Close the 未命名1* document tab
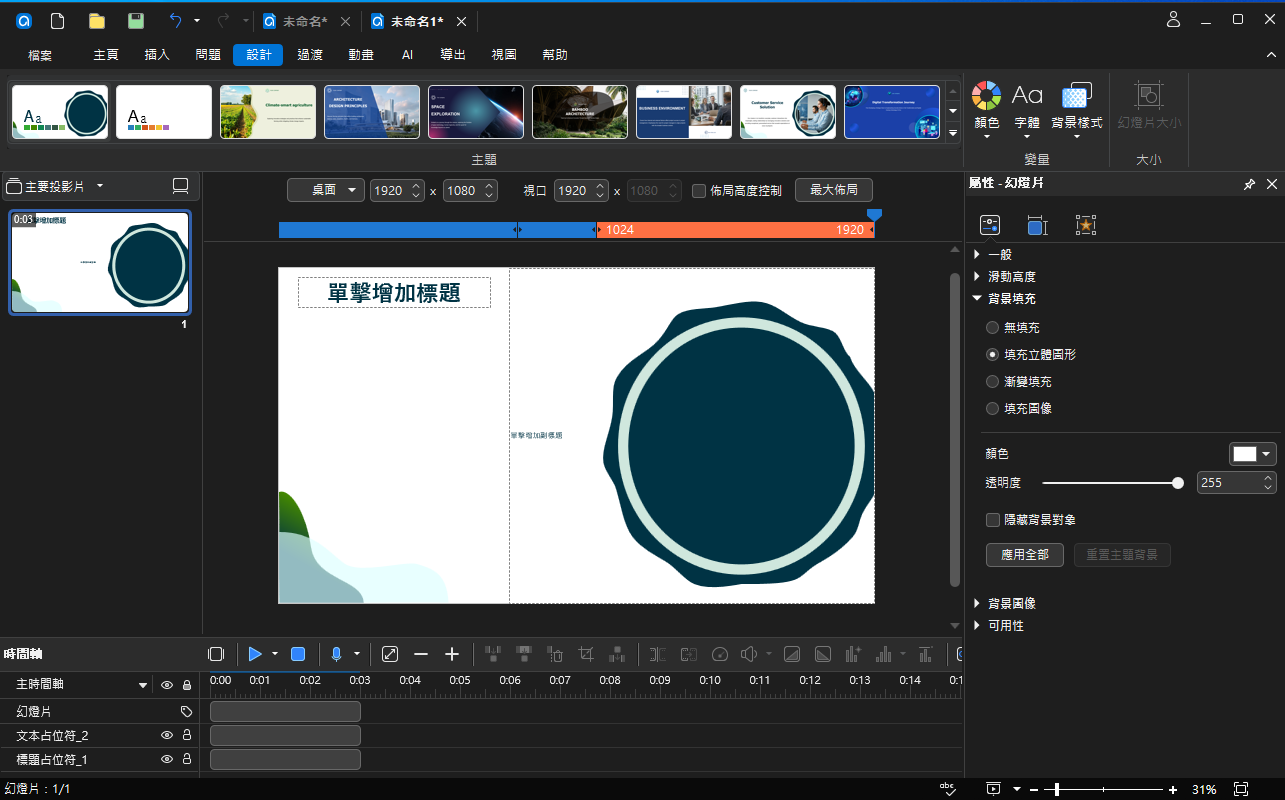 pyautogui.click(x=461, y=21)
